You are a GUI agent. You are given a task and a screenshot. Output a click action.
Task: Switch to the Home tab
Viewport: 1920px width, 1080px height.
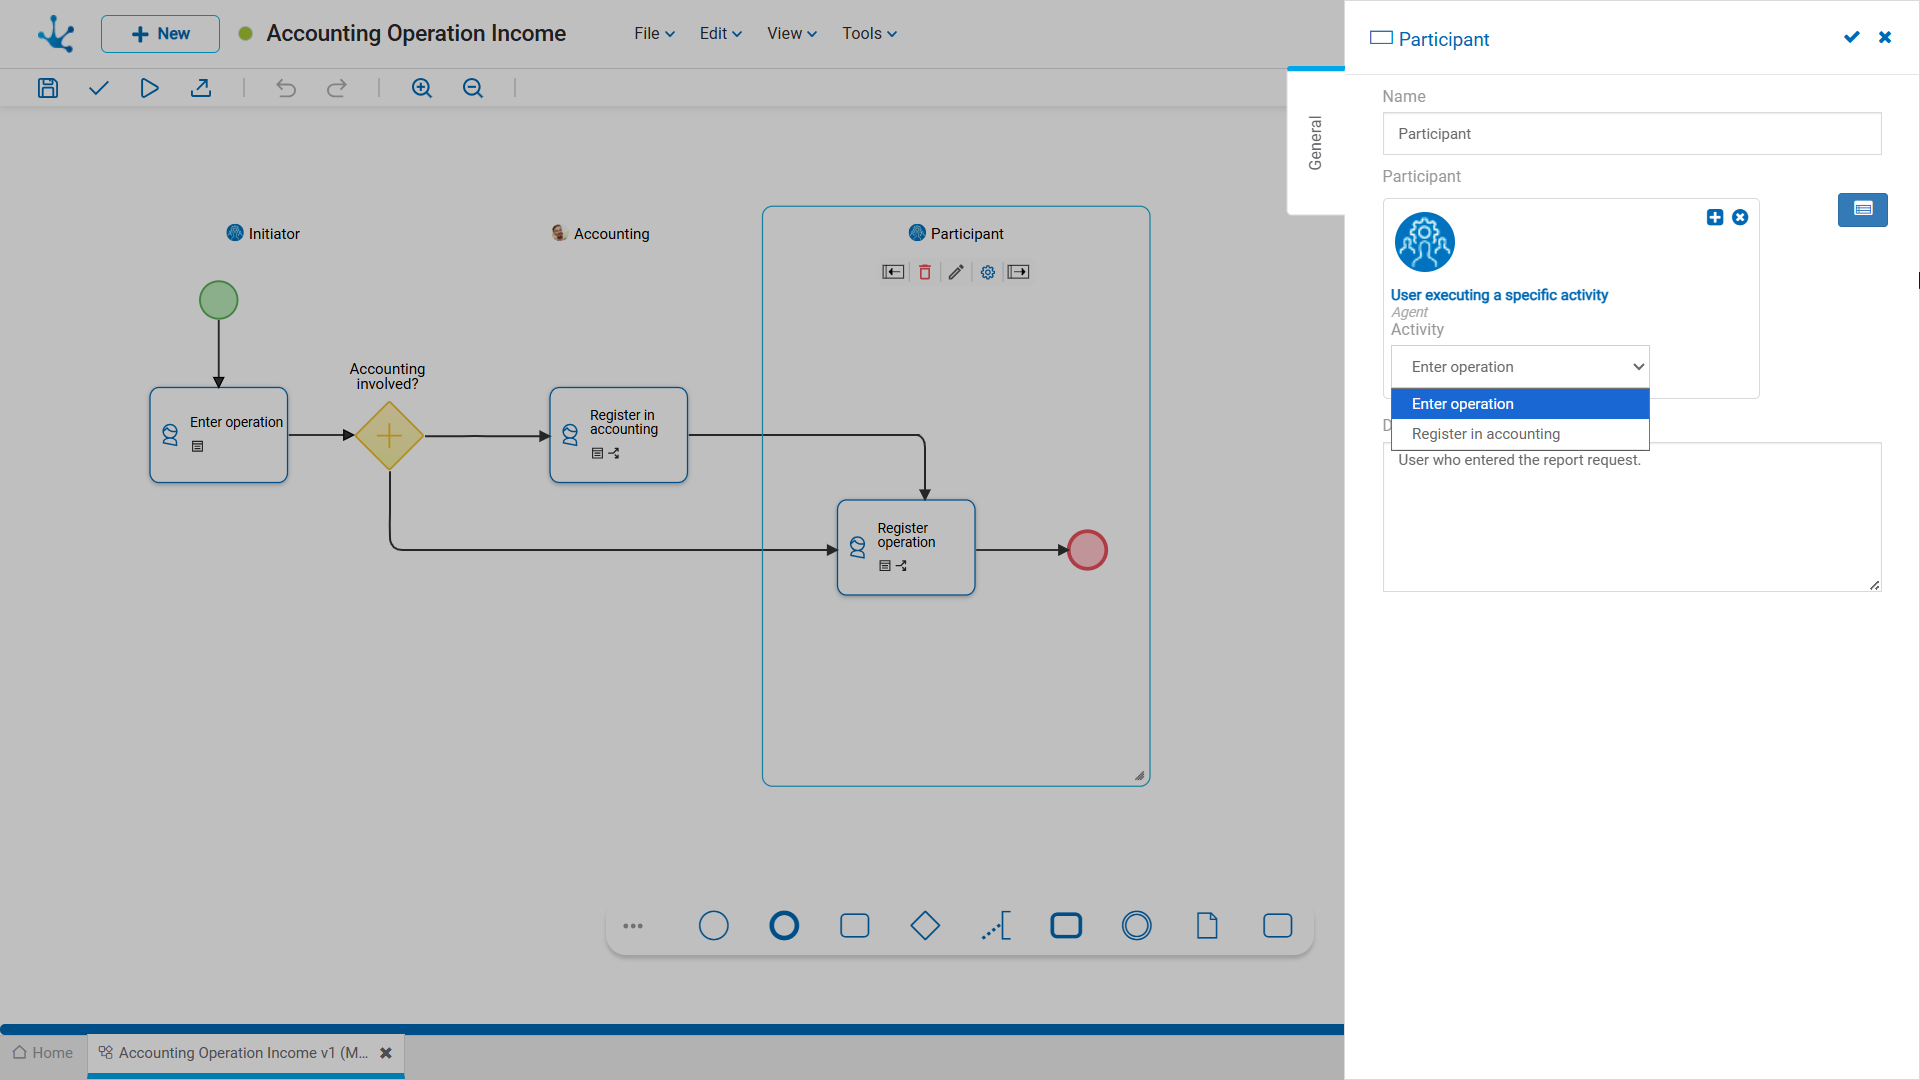pyautogui.click(x=43, y=1053)
